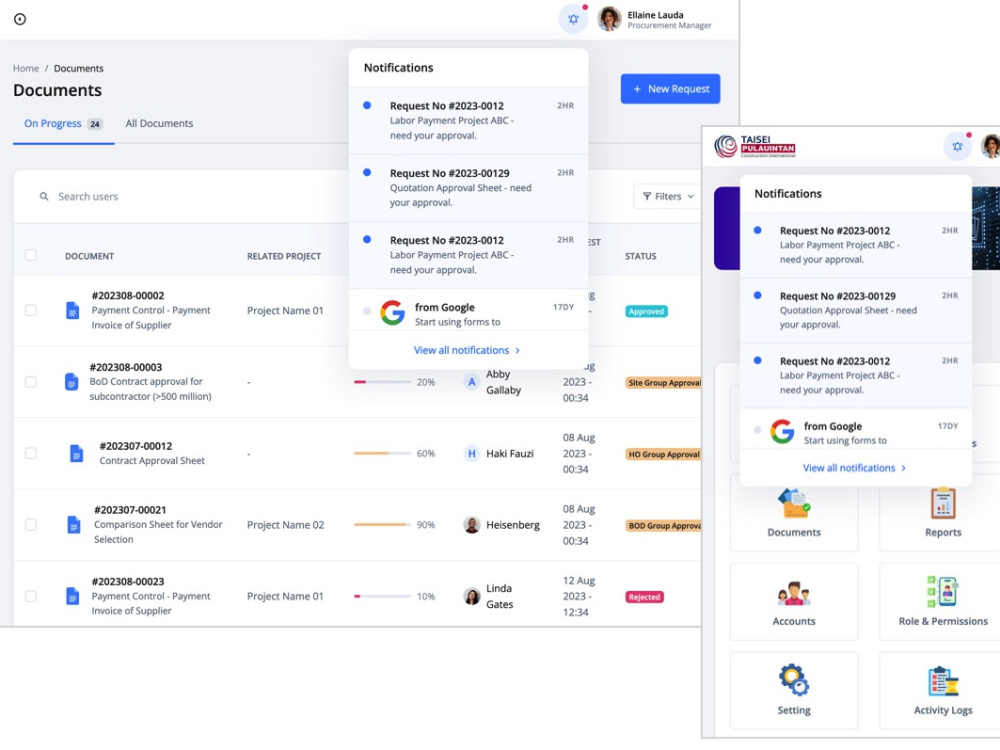Click Comparison Sheet for Vendor Selection title
1000x750 pixels.
tap(158, 532)
